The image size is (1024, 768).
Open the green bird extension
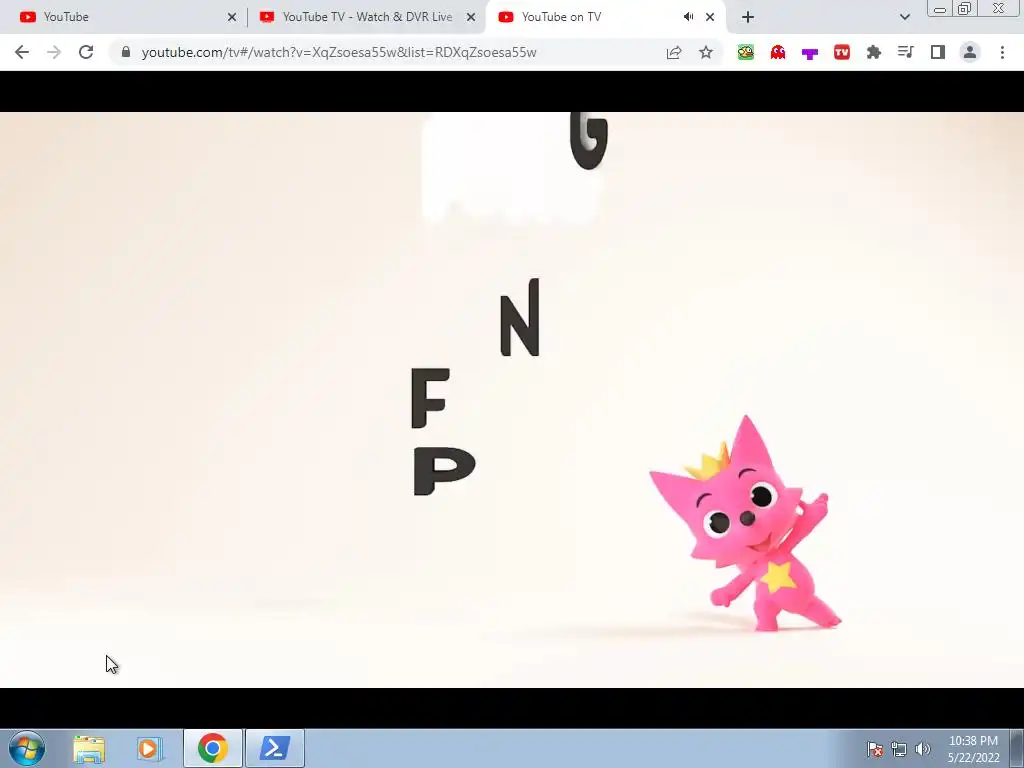point(746,52)
